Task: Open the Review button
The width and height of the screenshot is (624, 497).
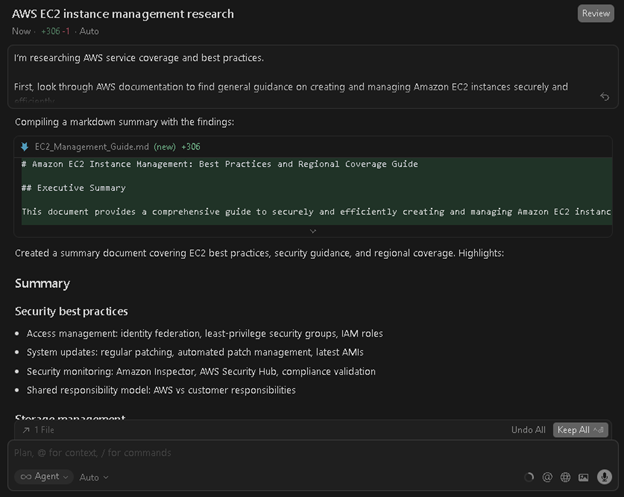Action: coord(595,14)
